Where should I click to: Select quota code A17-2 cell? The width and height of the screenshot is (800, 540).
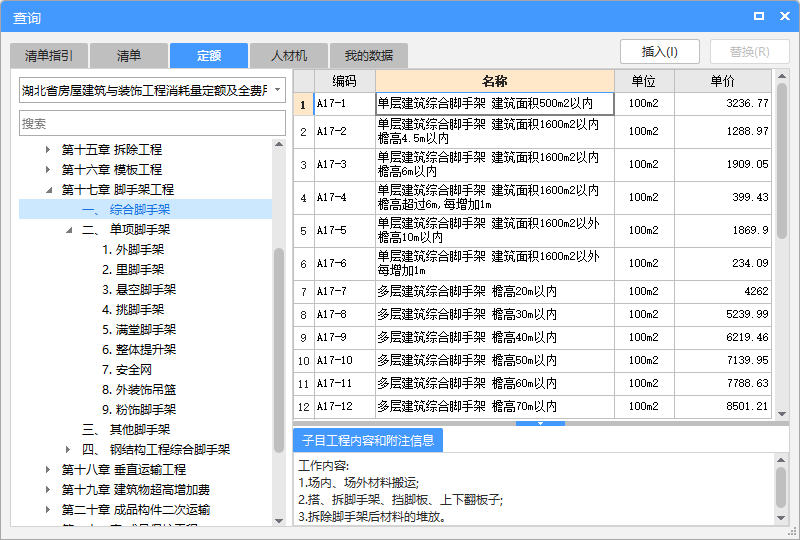[x=344, y=132]
